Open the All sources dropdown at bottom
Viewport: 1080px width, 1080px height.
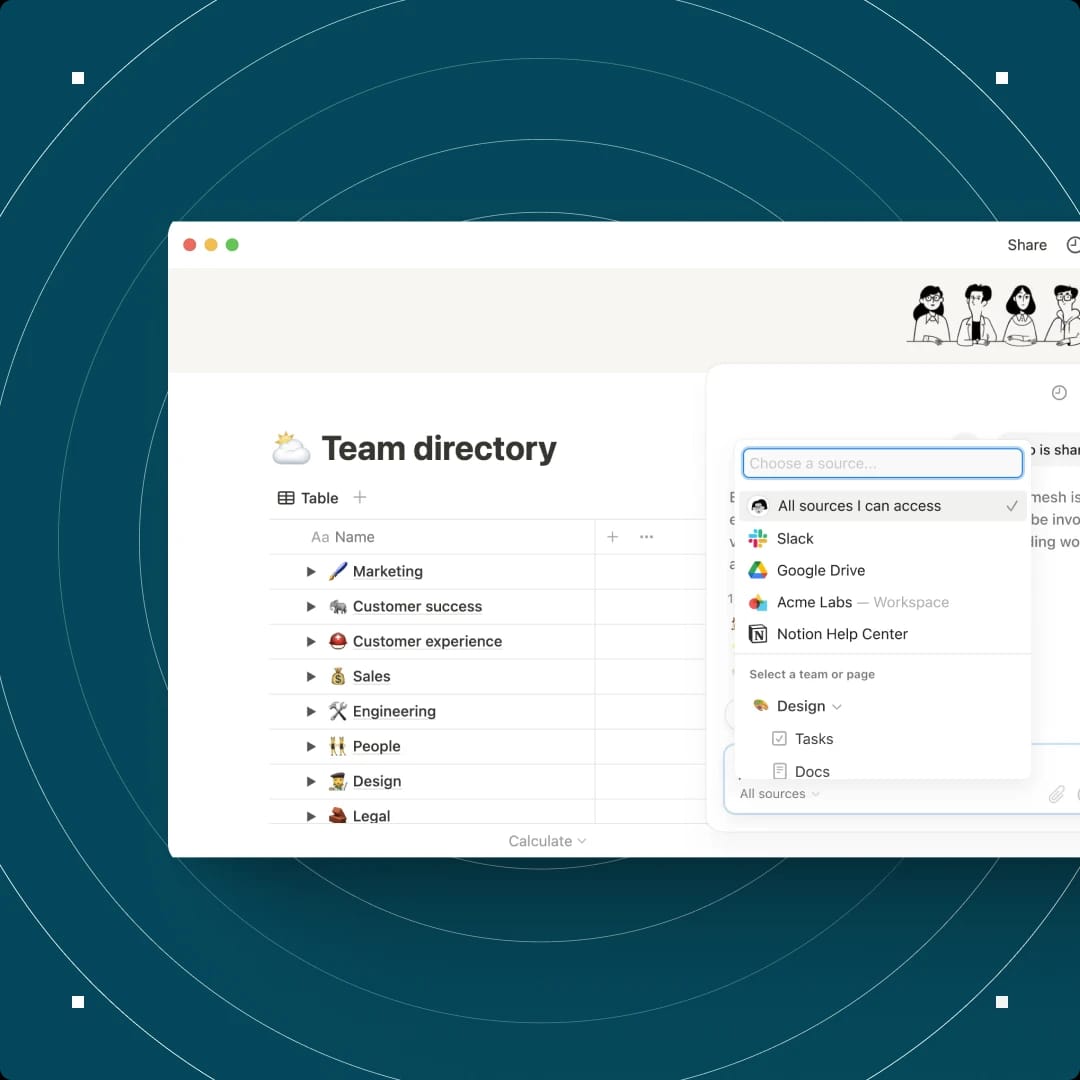(779, 793)
